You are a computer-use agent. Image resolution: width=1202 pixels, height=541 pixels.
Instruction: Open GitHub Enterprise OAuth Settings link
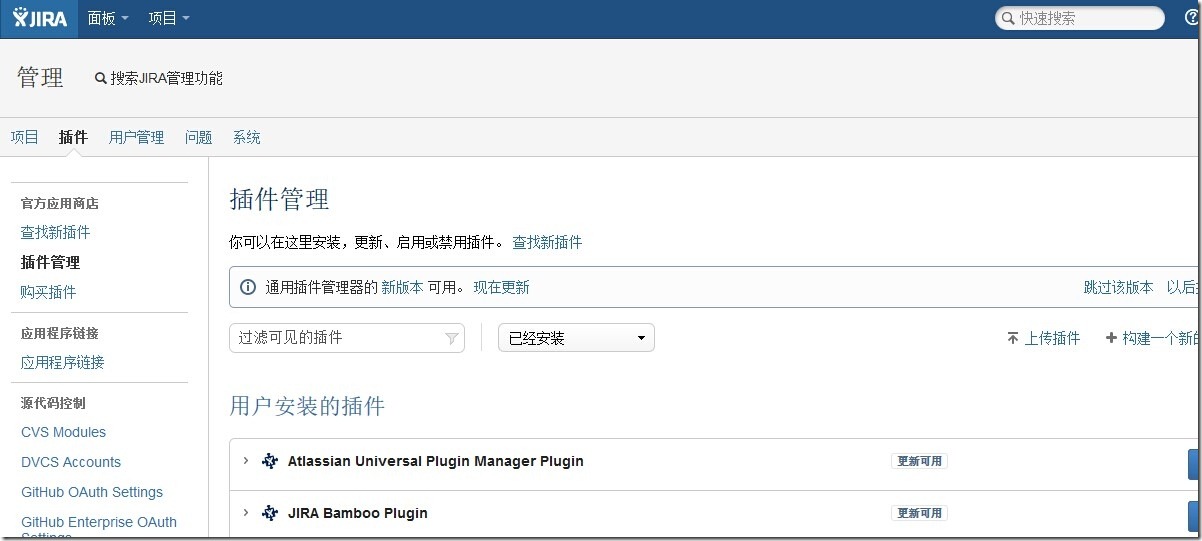pos(99,528)
